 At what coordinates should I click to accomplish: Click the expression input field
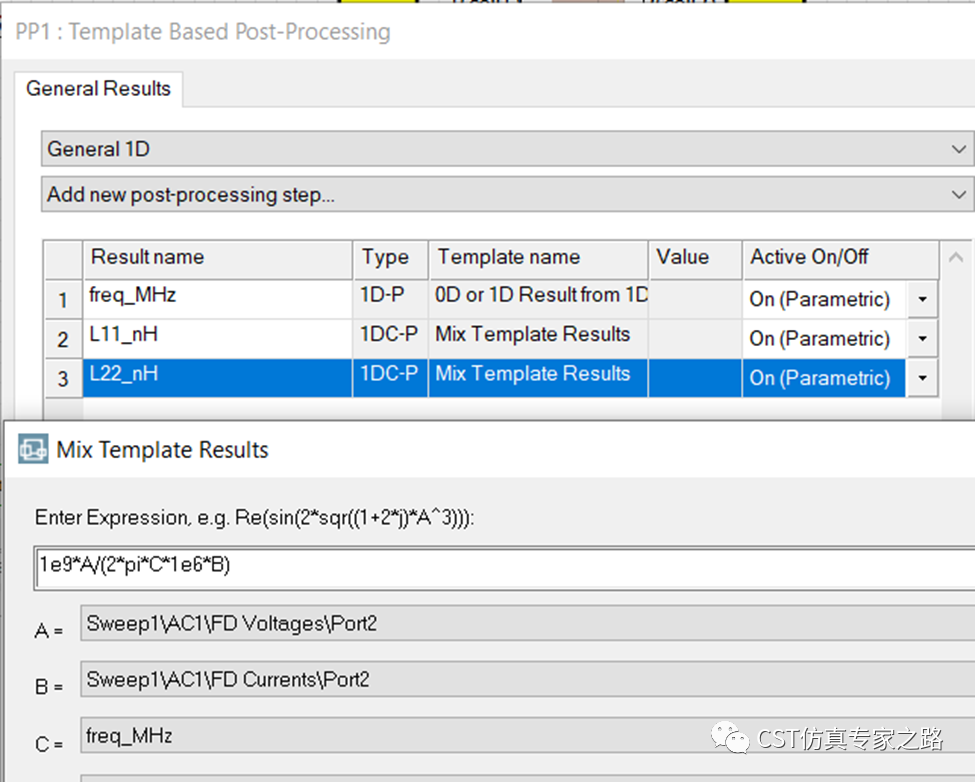click(504, 568)
